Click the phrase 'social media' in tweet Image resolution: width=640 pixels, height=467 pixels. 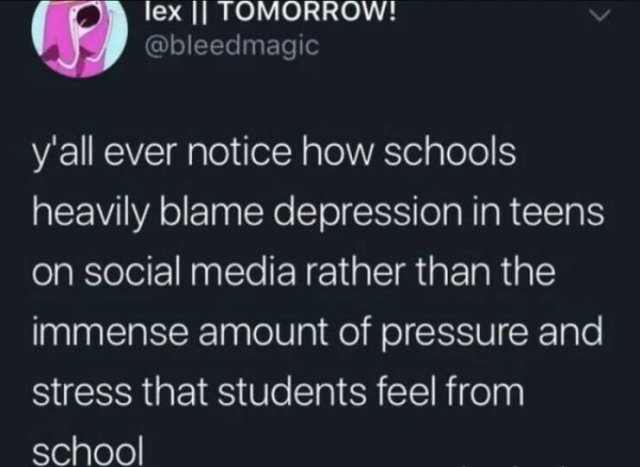click(x=190, y=273)
